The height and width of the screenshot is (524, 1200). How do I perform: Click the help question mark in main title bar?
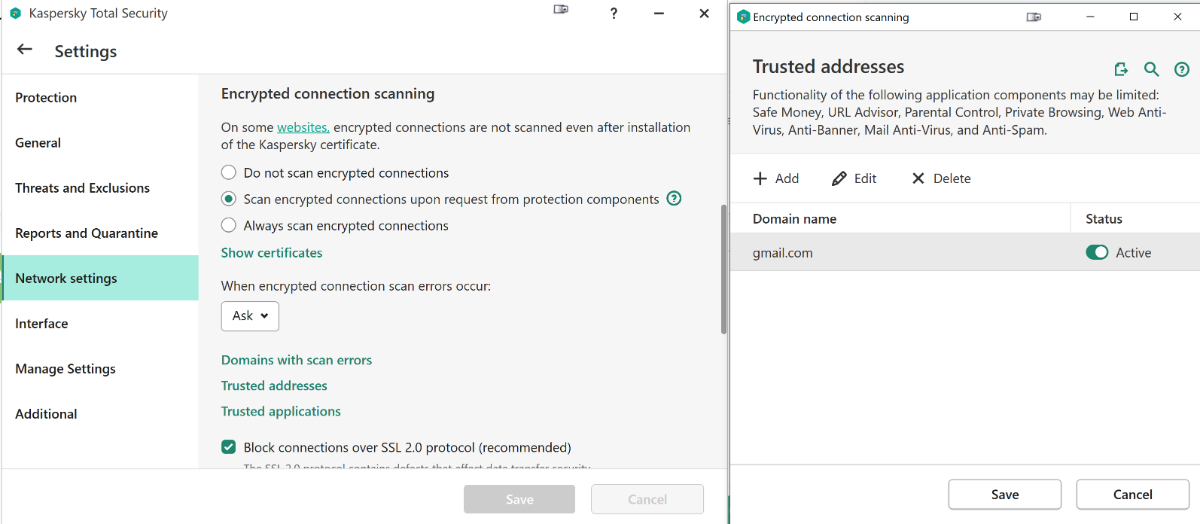[x=613, y=14]
